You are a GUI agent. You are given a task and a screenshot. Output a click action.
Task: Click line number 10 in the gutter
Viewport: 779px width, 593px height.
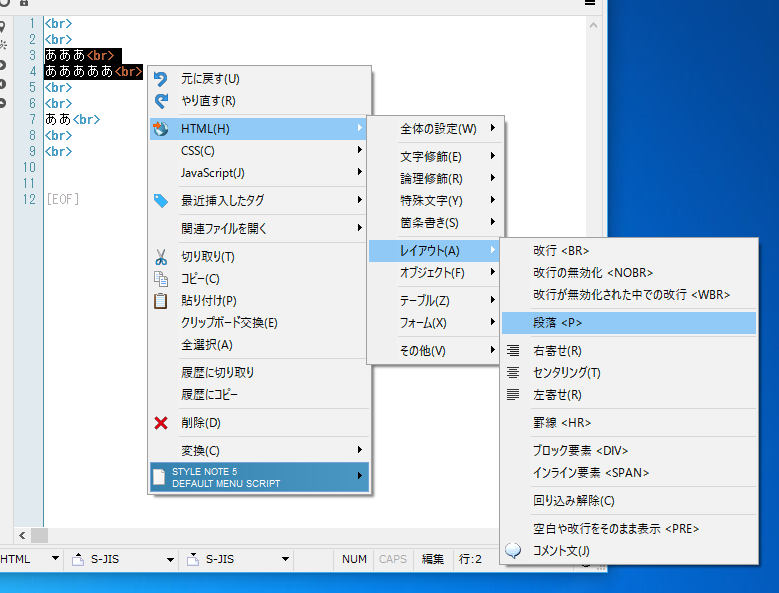(29, 167)
